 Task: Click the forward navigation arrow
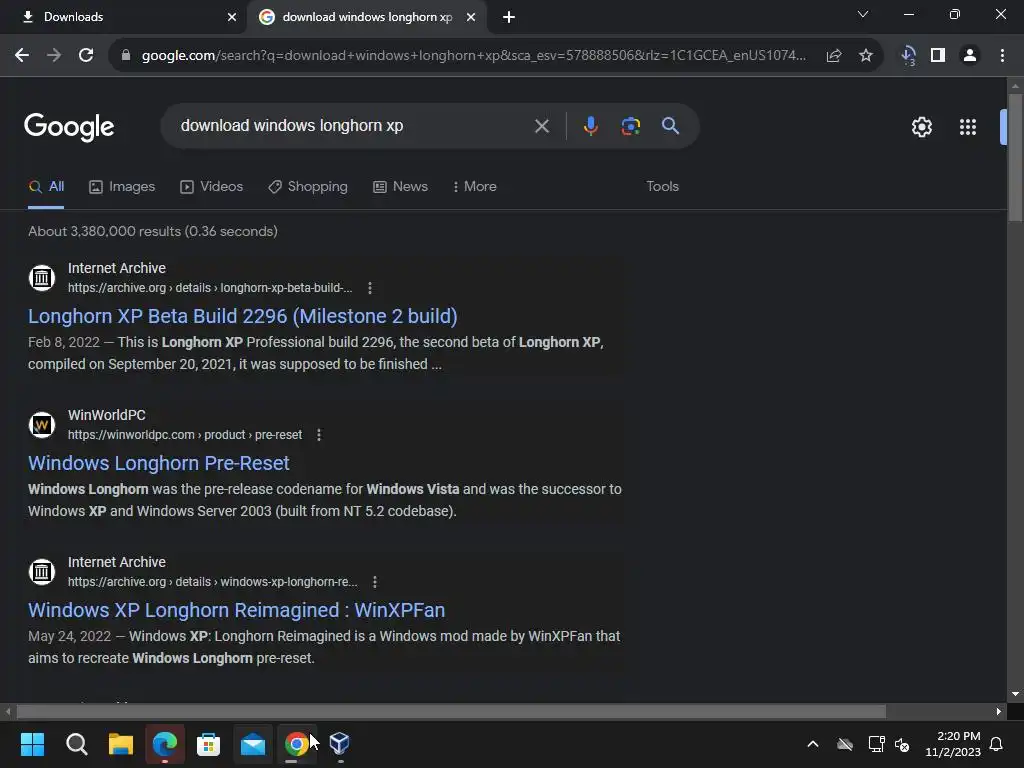54,56
